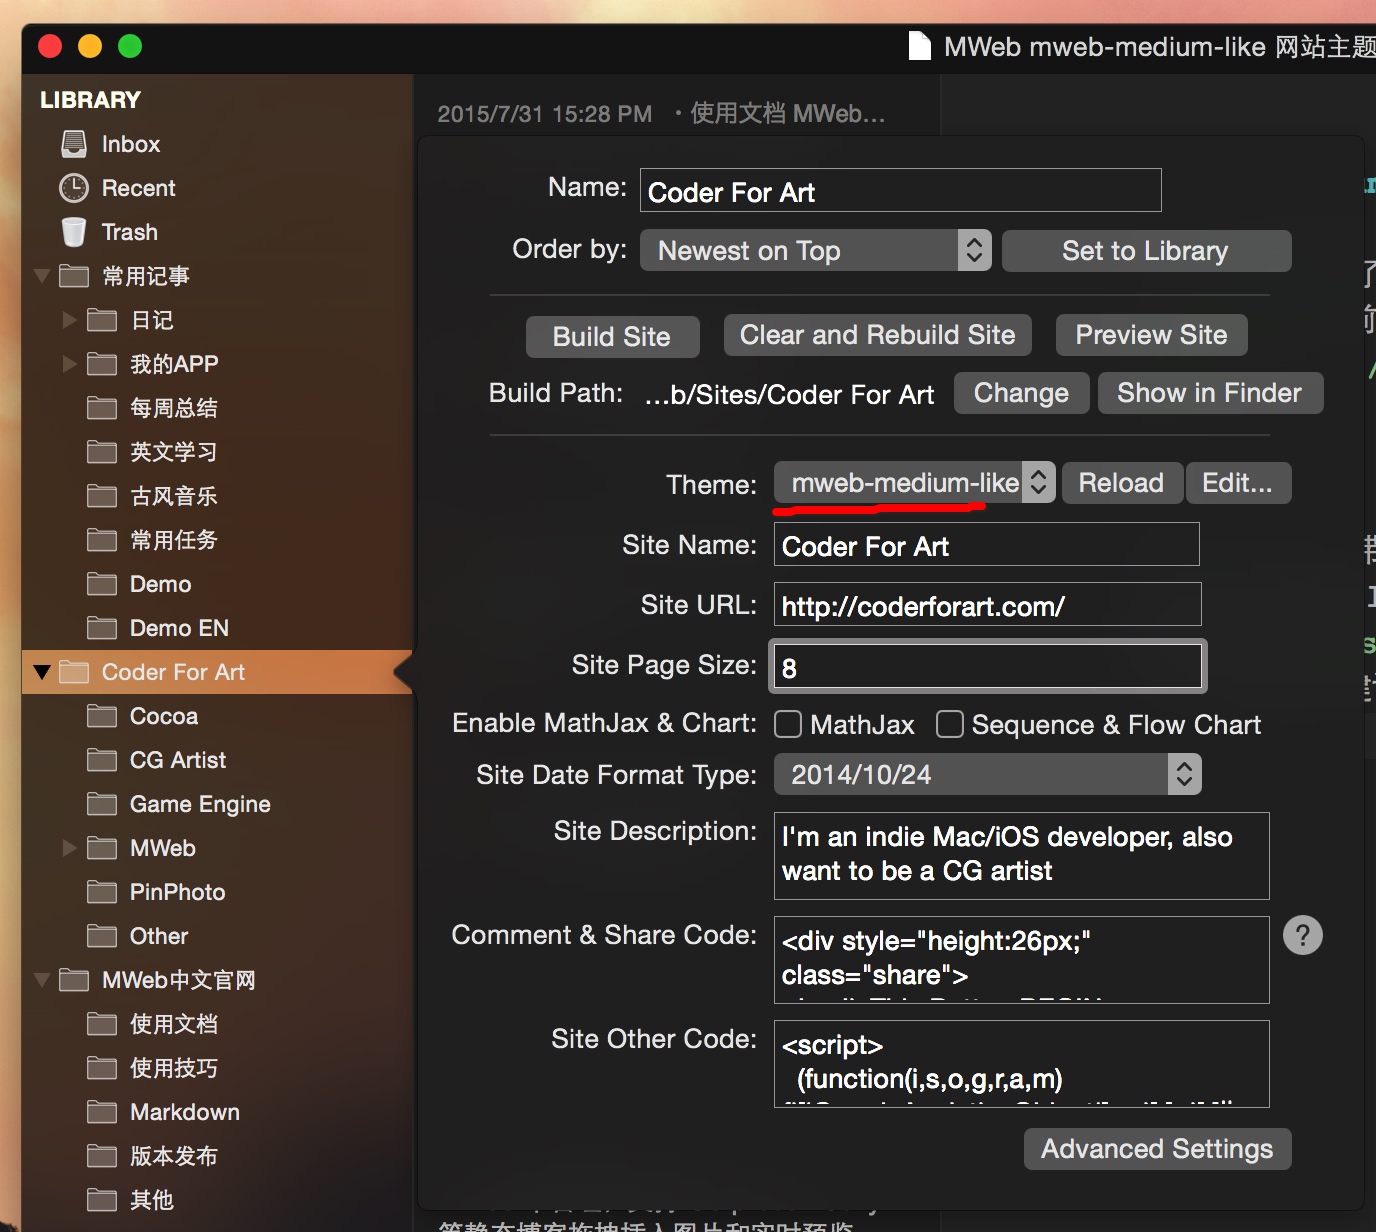Screen dimensions: 1376x1232
Task: Select the 使用技巧 tree row
Action: point(217,1068)
